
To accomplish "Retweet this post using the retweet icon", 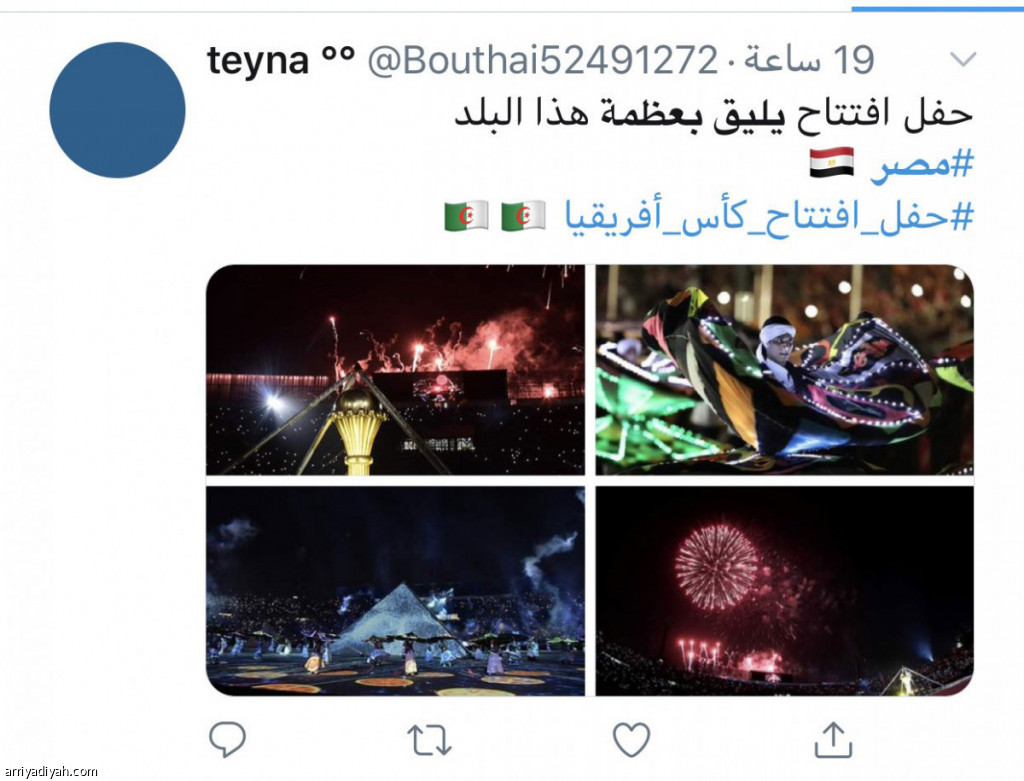I will click(429, 741).
